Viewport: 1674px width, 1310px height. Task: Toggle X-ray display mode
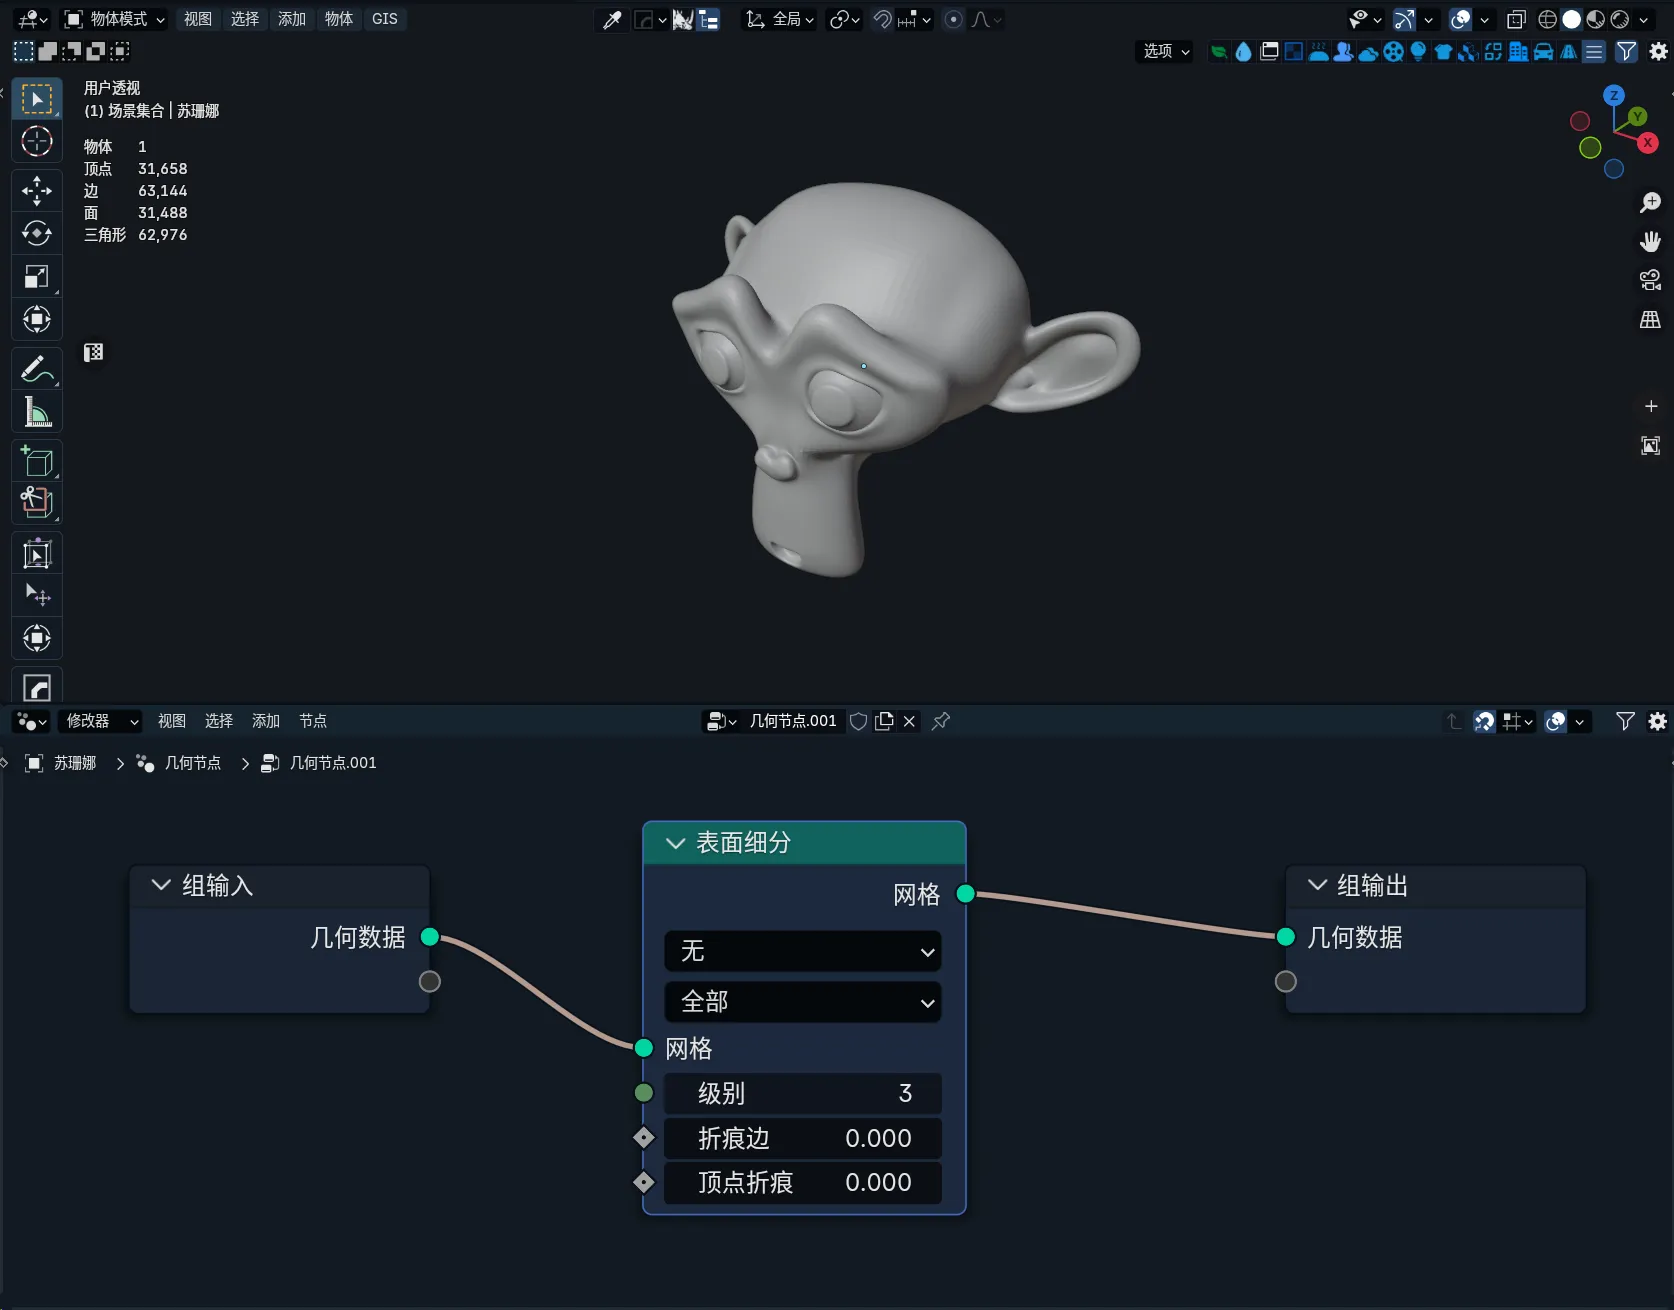pos(1516,19)
